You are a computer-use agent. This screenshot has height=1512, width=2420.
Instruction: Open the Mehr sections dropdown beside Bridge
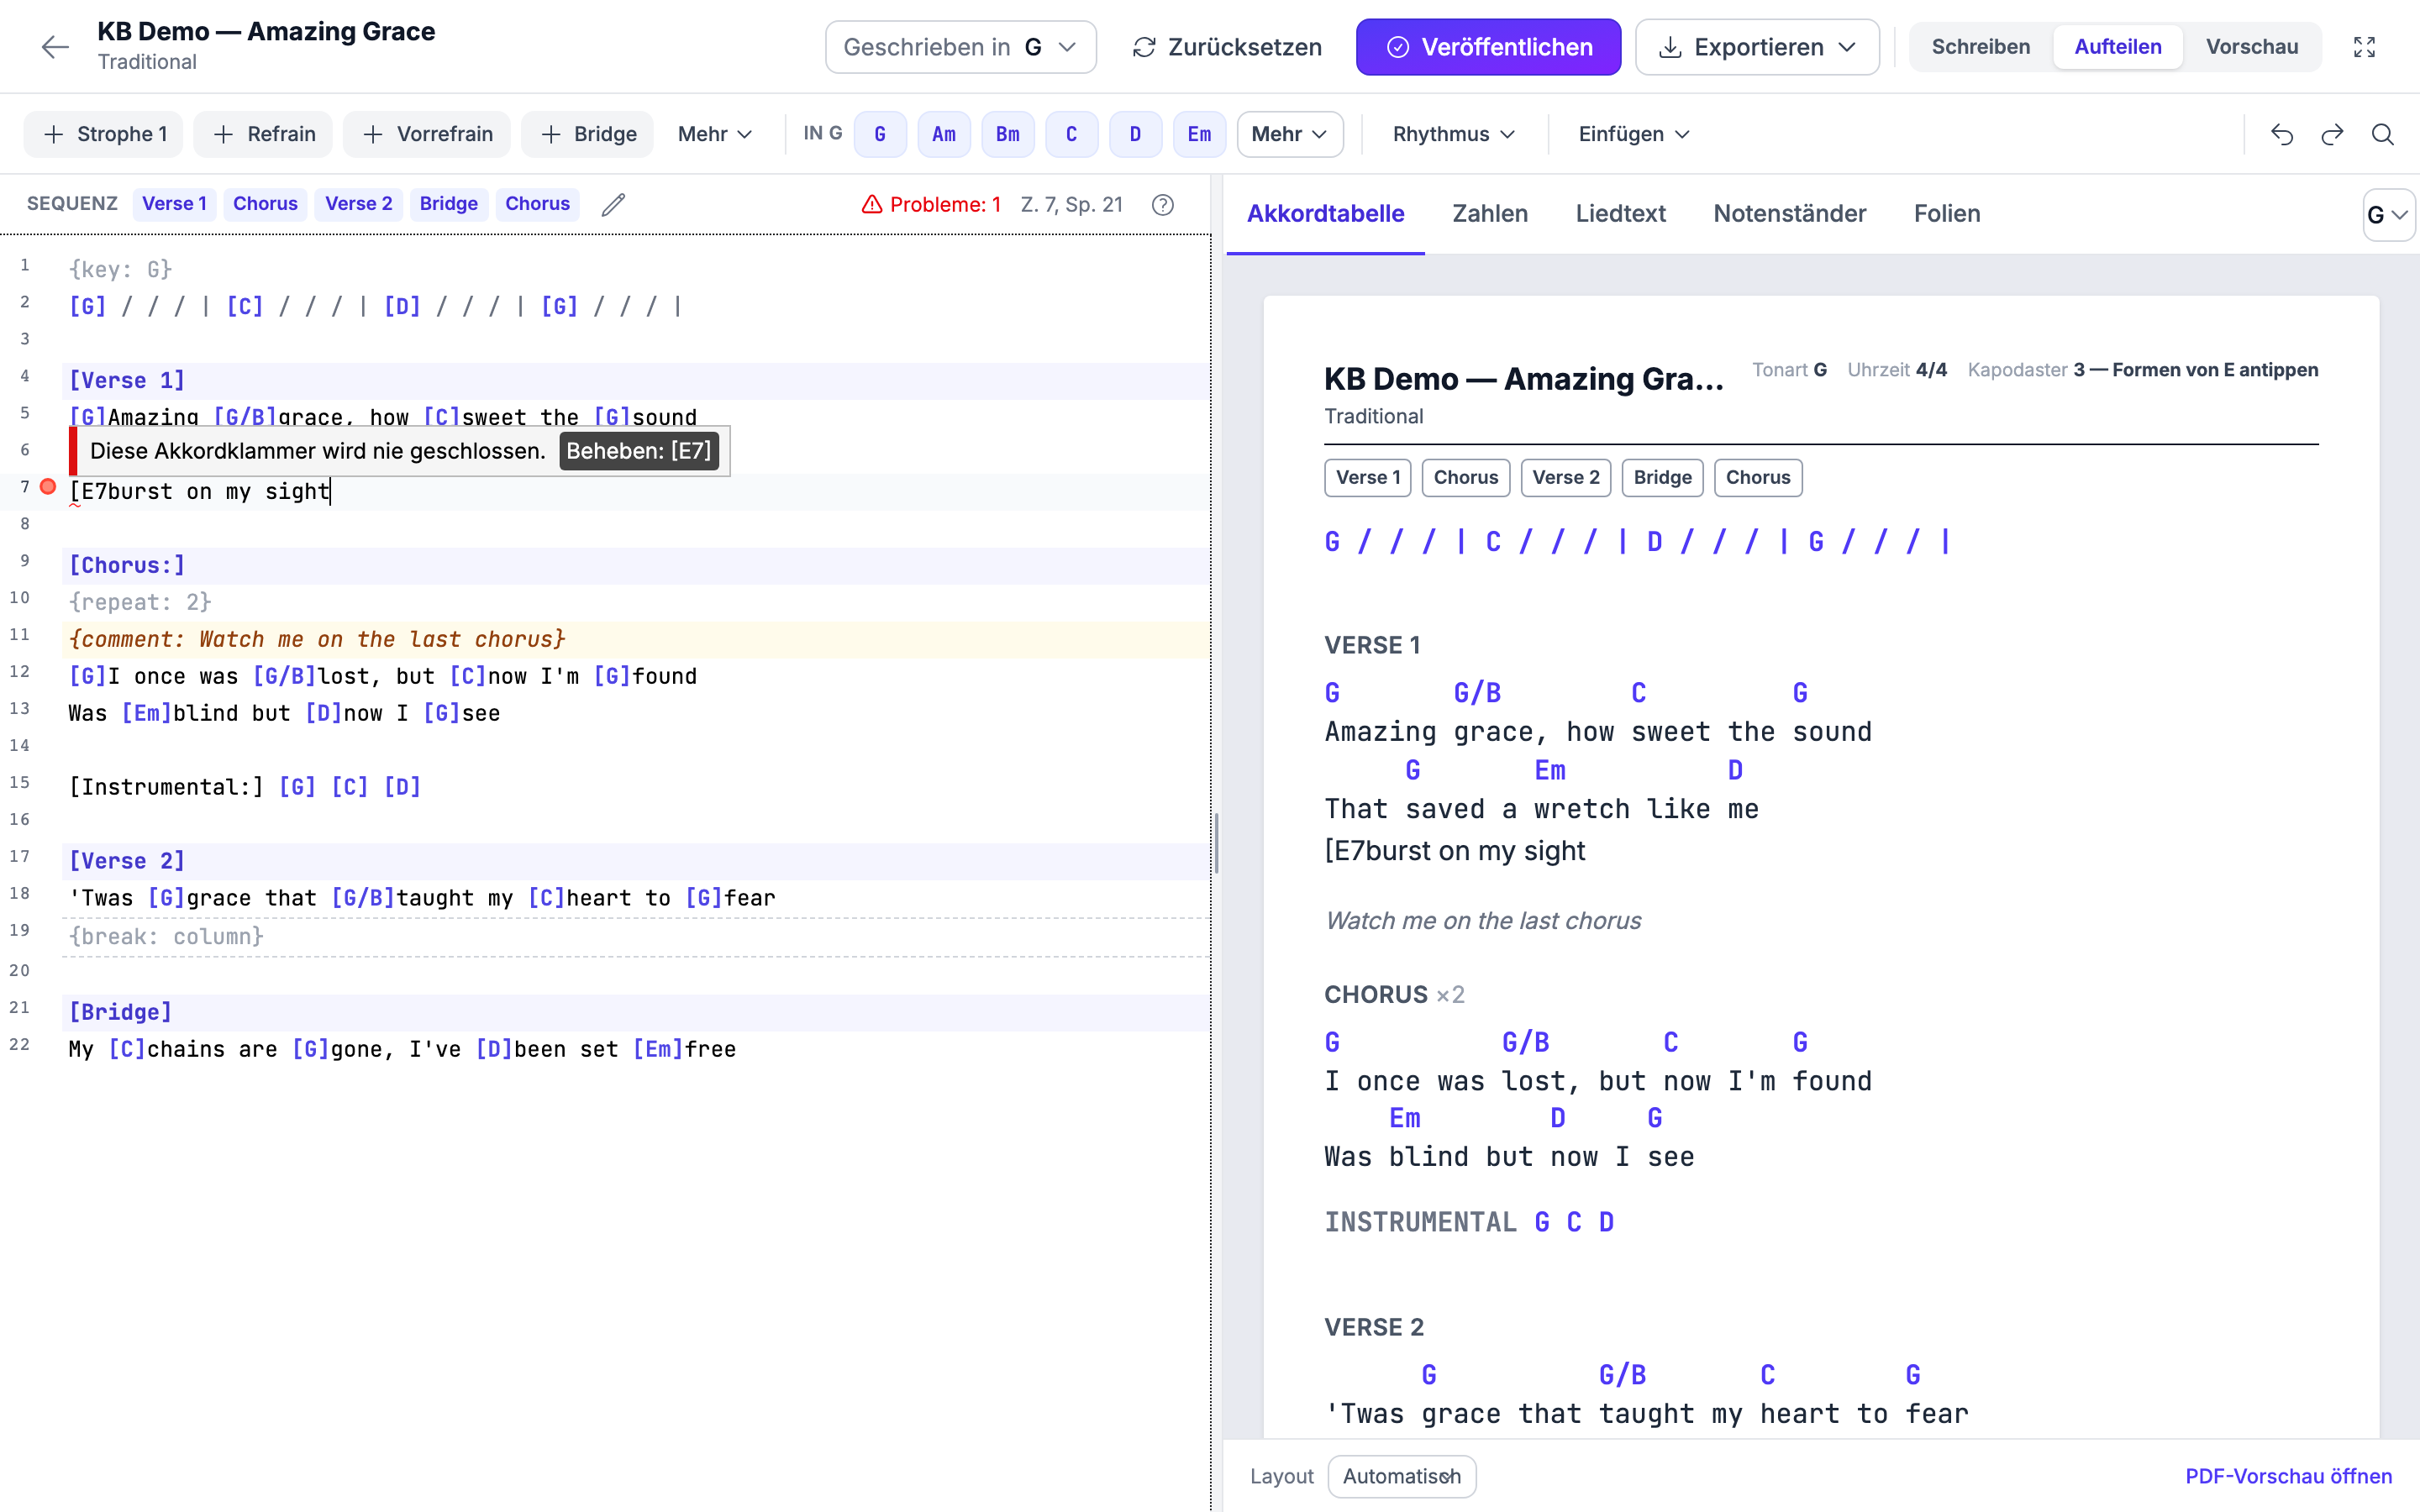(x=714, y=134)
